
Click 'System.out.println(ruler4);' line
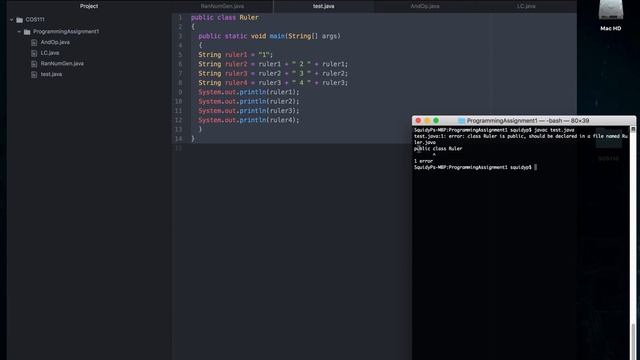tap(249, 120)
